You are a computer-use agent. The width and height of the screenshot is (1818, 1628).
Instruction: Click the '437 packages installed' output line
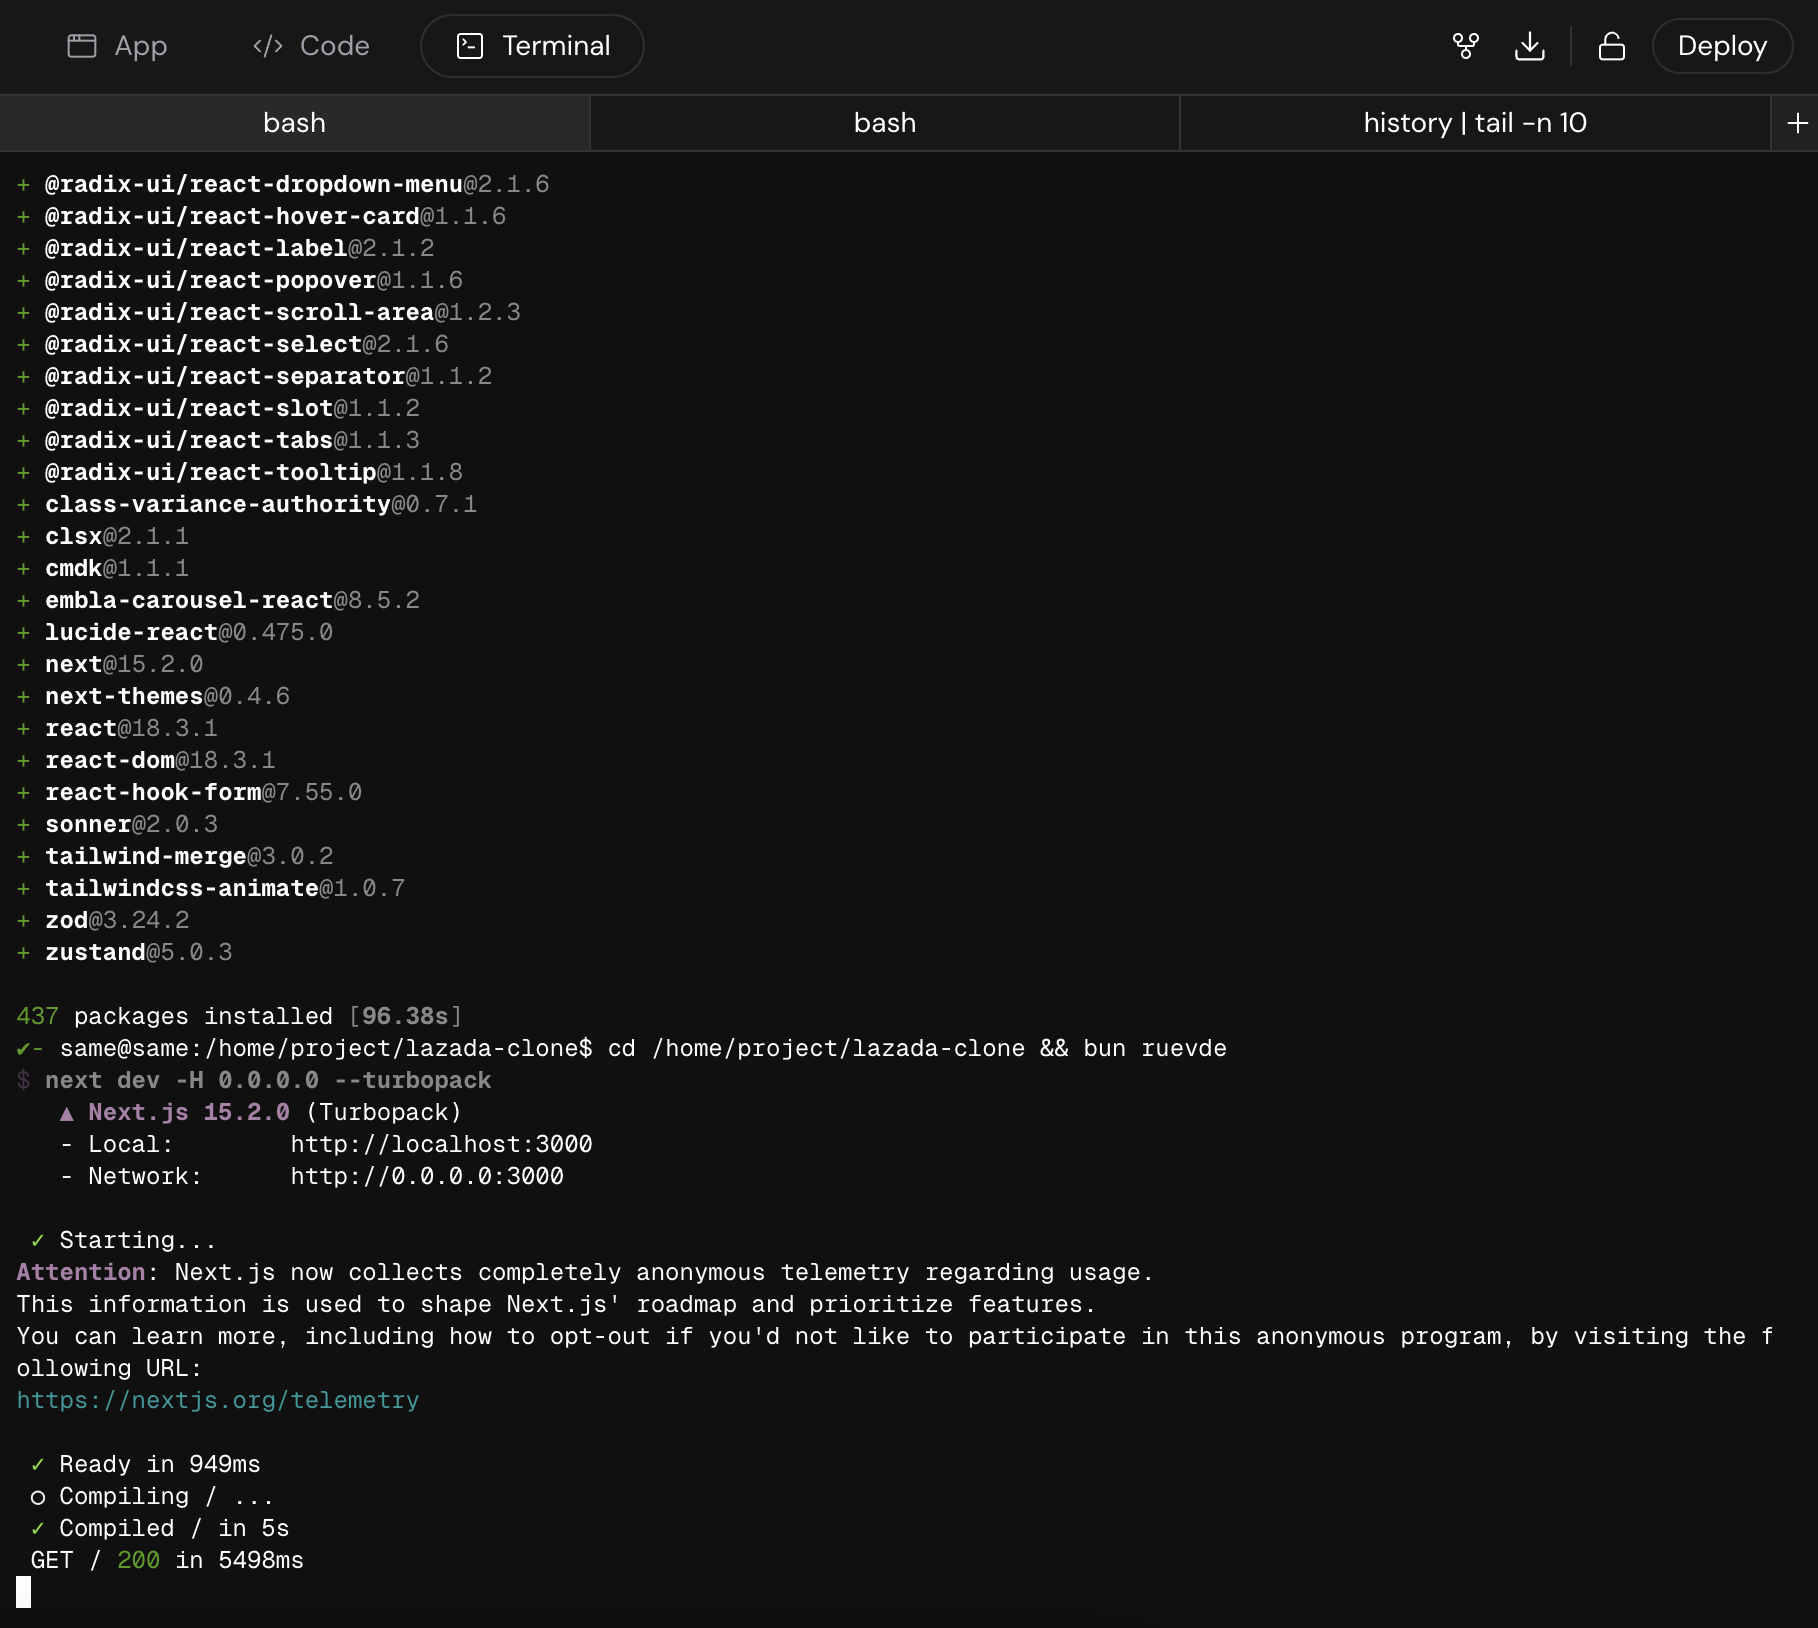(x=238, y=1015)
